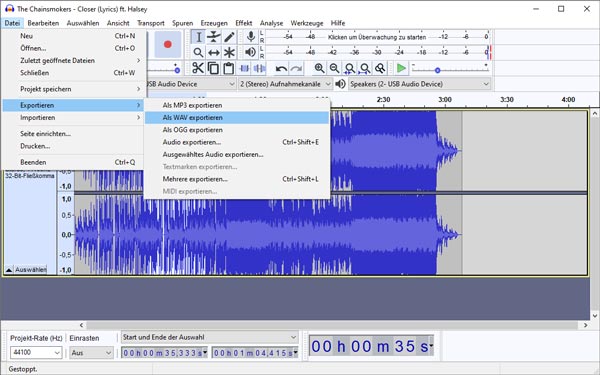Open the 2 (Stereo) Aufnahmekanäle dropdown
The height and width of the screenshot is (375, 600).
[x=285, y=84]
